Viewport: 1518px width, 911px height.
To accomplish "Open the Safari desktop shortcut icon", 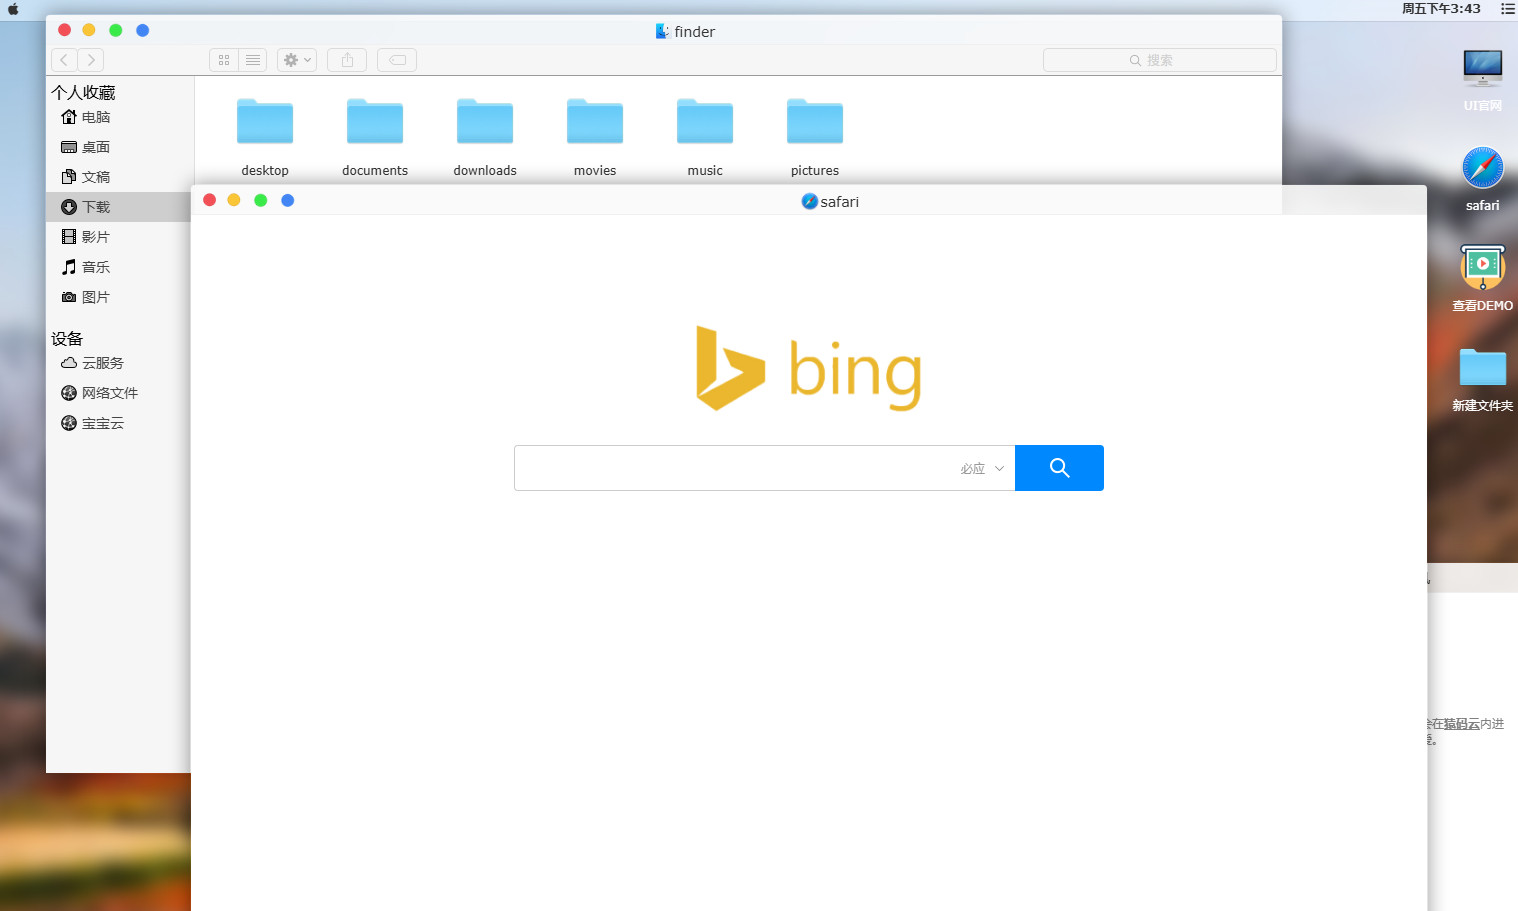I will coord(1482,169).
